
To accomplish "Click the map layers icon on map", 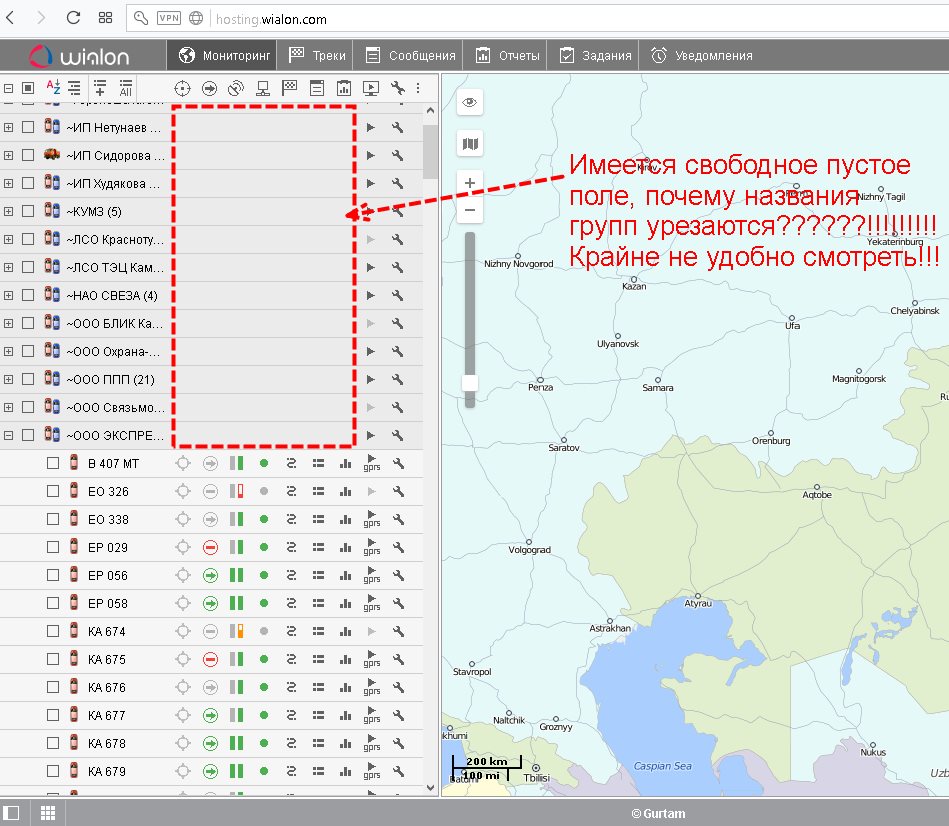I will 470,145.
